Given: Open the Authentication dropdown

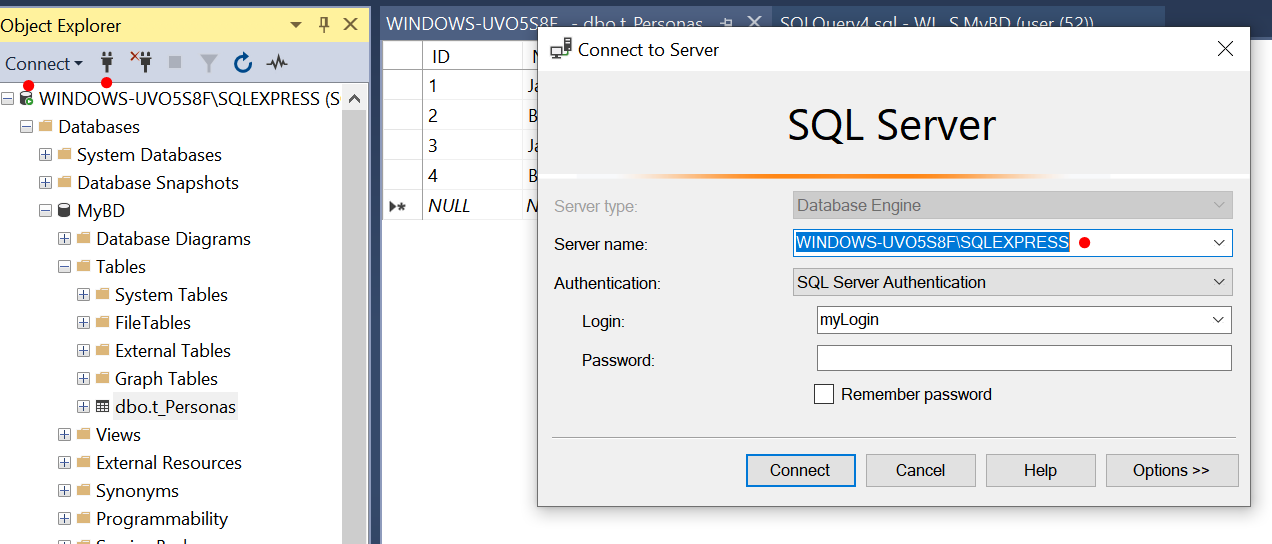Looking at the screenshot, I should coord(1012,282).
